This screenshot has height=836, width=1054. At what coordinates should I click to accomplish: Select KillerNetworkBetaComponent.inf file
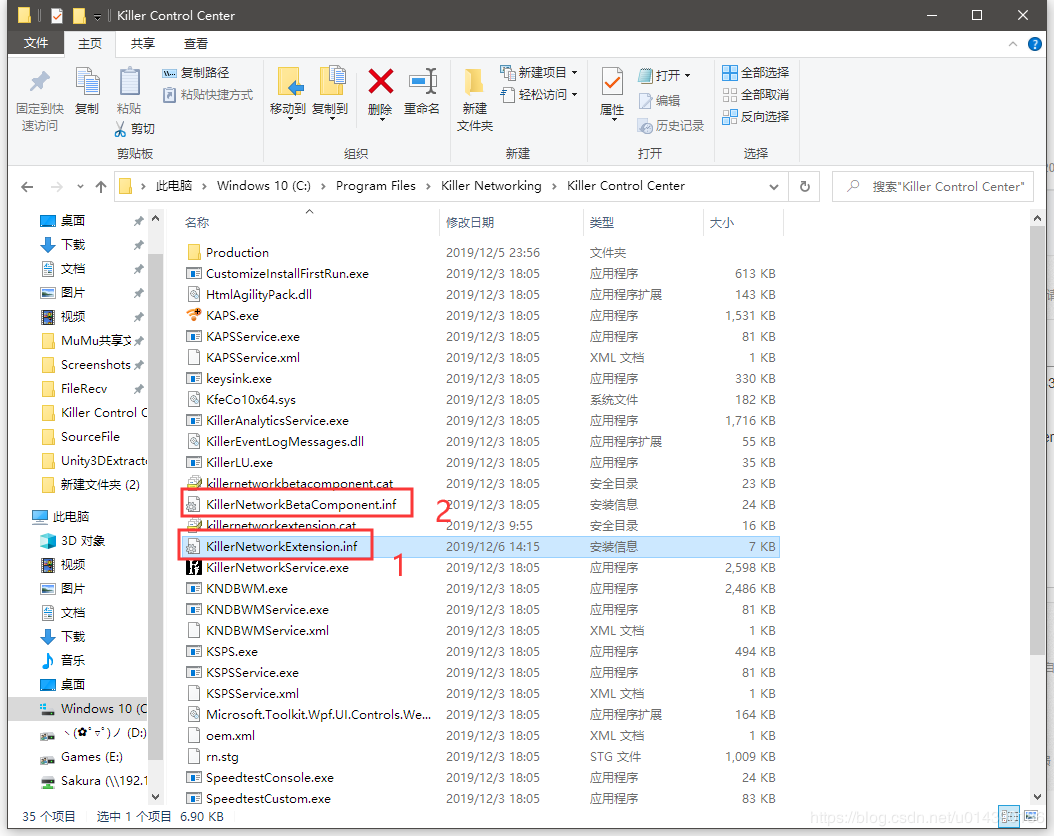pyautogui.click(x=301, y=505)
